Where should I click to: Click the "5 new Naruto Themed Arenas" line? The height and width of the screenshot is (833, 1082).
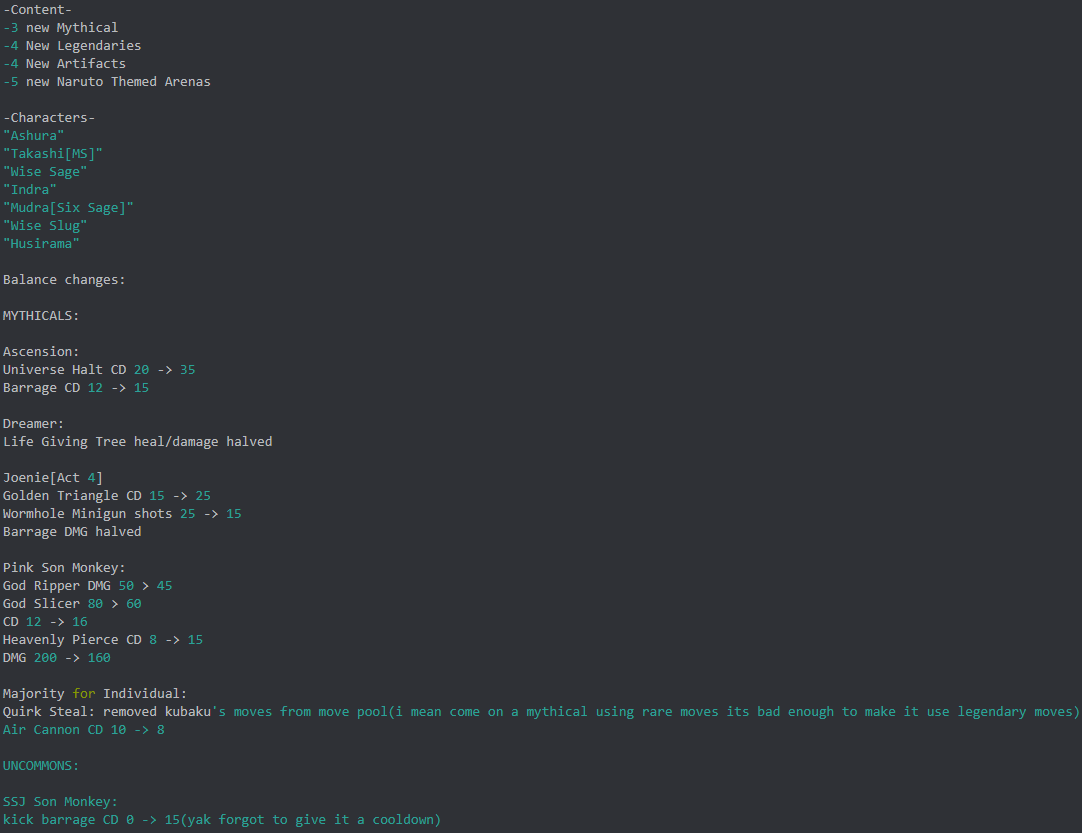(x=107, y=82)
